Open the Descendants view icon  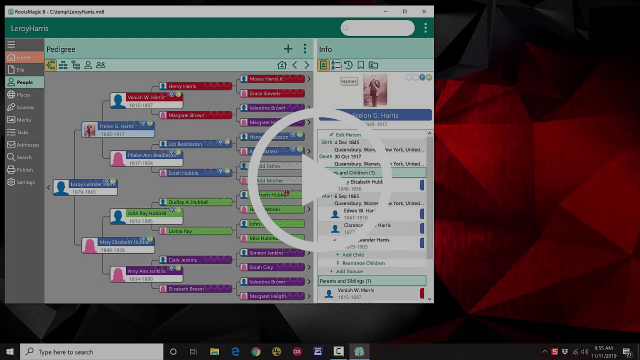point(76,65)
